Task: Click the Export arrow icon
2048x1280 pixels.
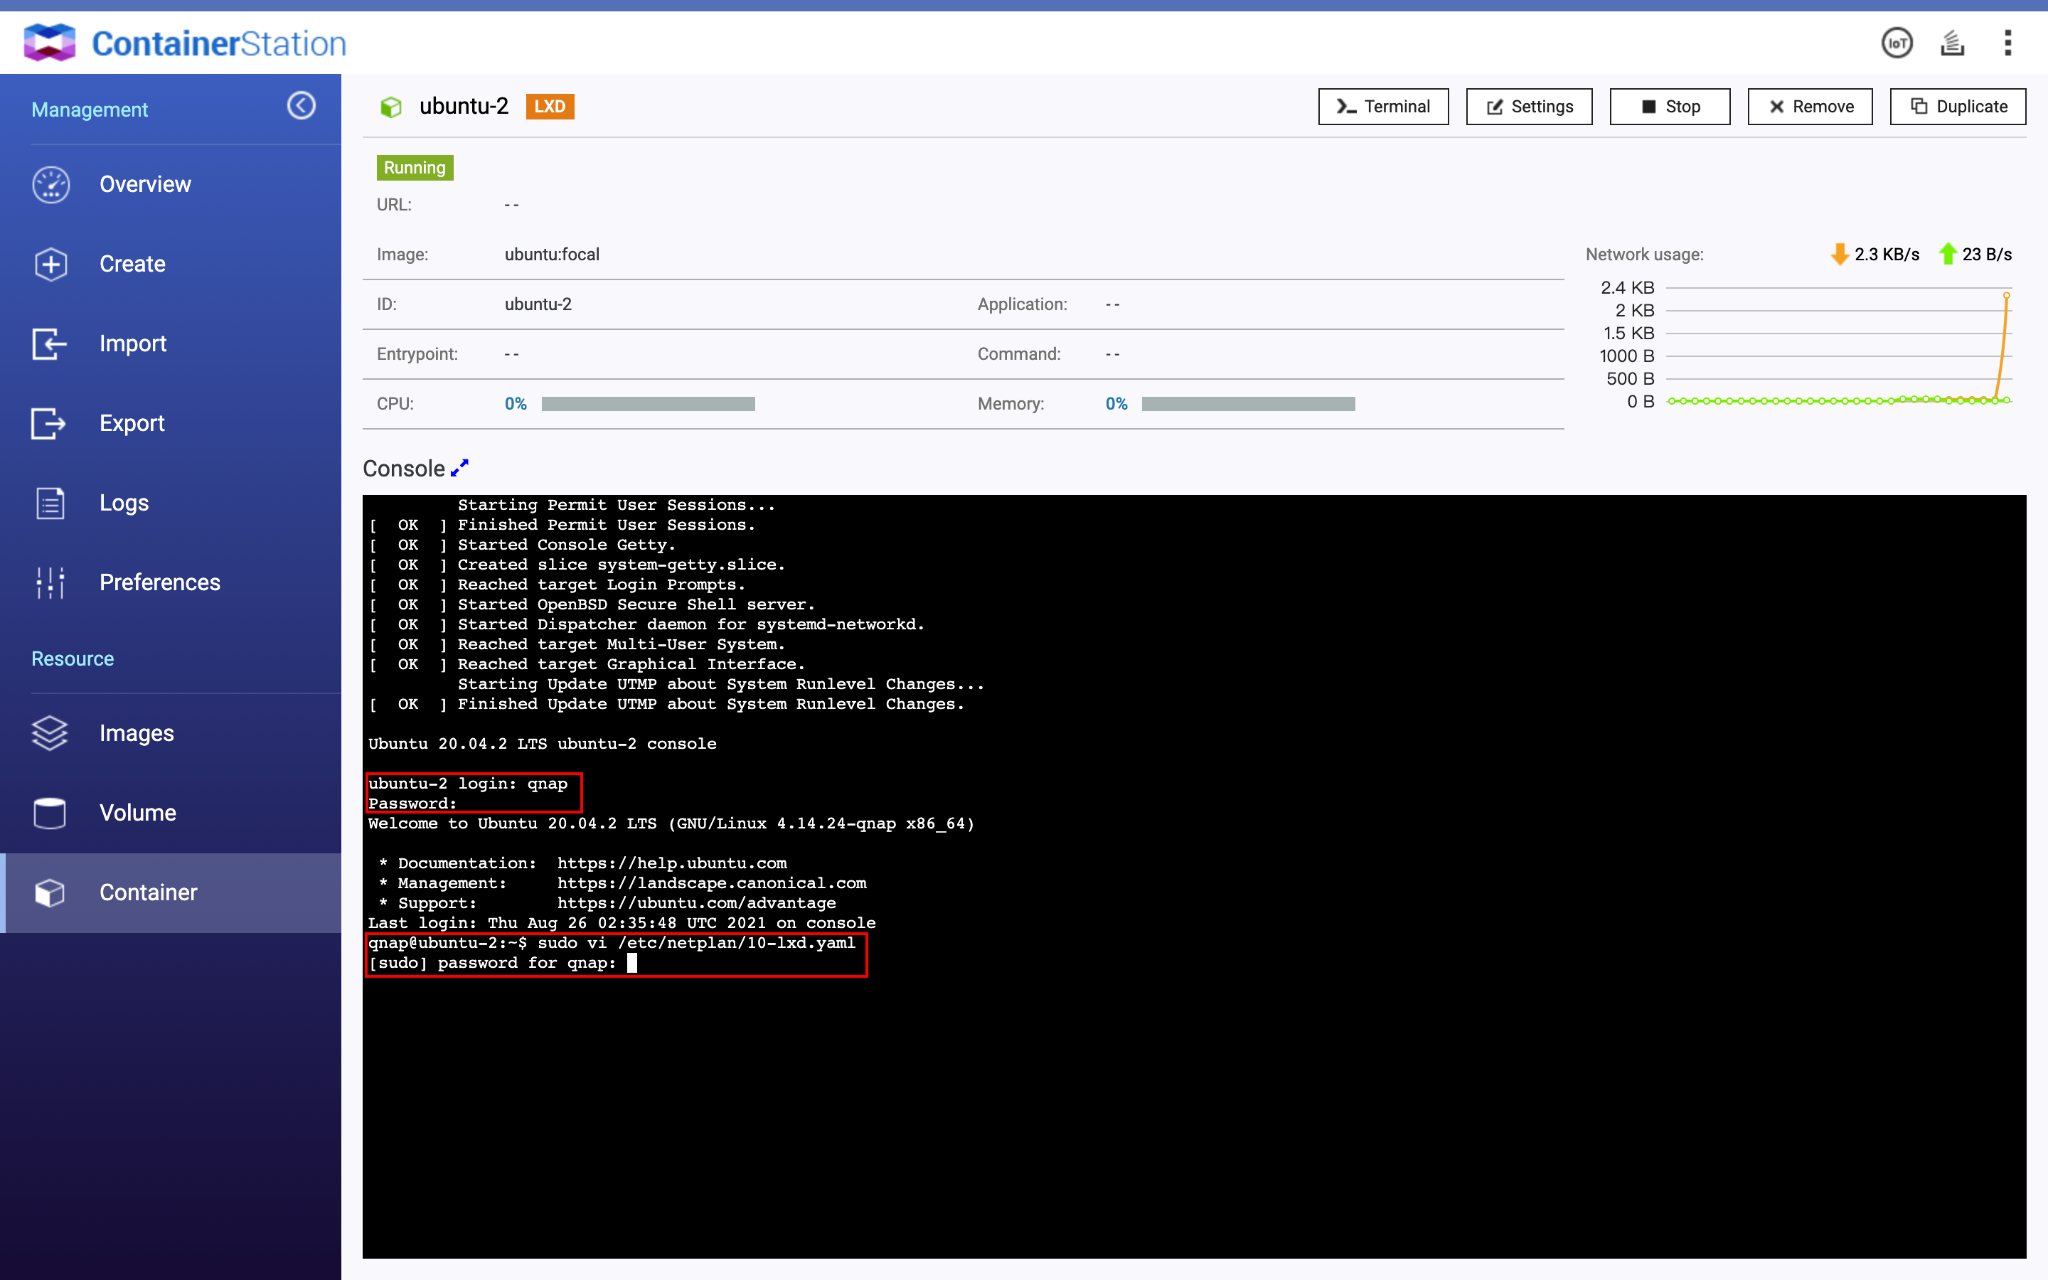Action: click(x=49, y=424)
